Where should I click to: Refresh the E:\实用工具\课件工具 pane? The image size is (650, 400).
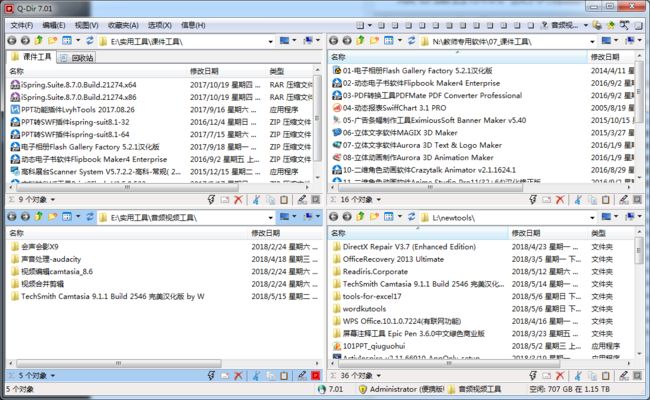point(90,41)
